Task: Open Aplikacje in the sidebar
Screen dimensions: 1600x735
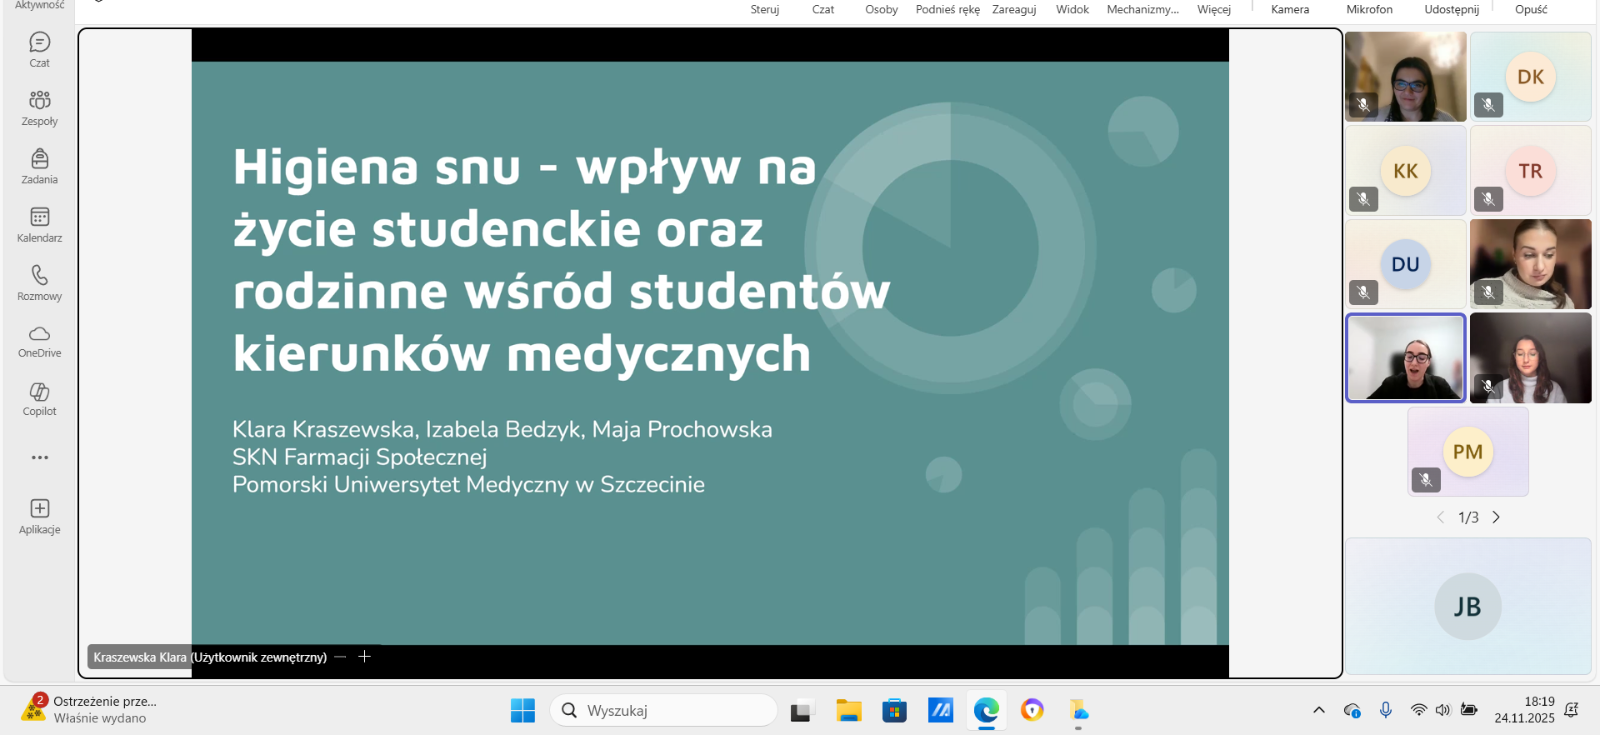Action: [39, 516]
